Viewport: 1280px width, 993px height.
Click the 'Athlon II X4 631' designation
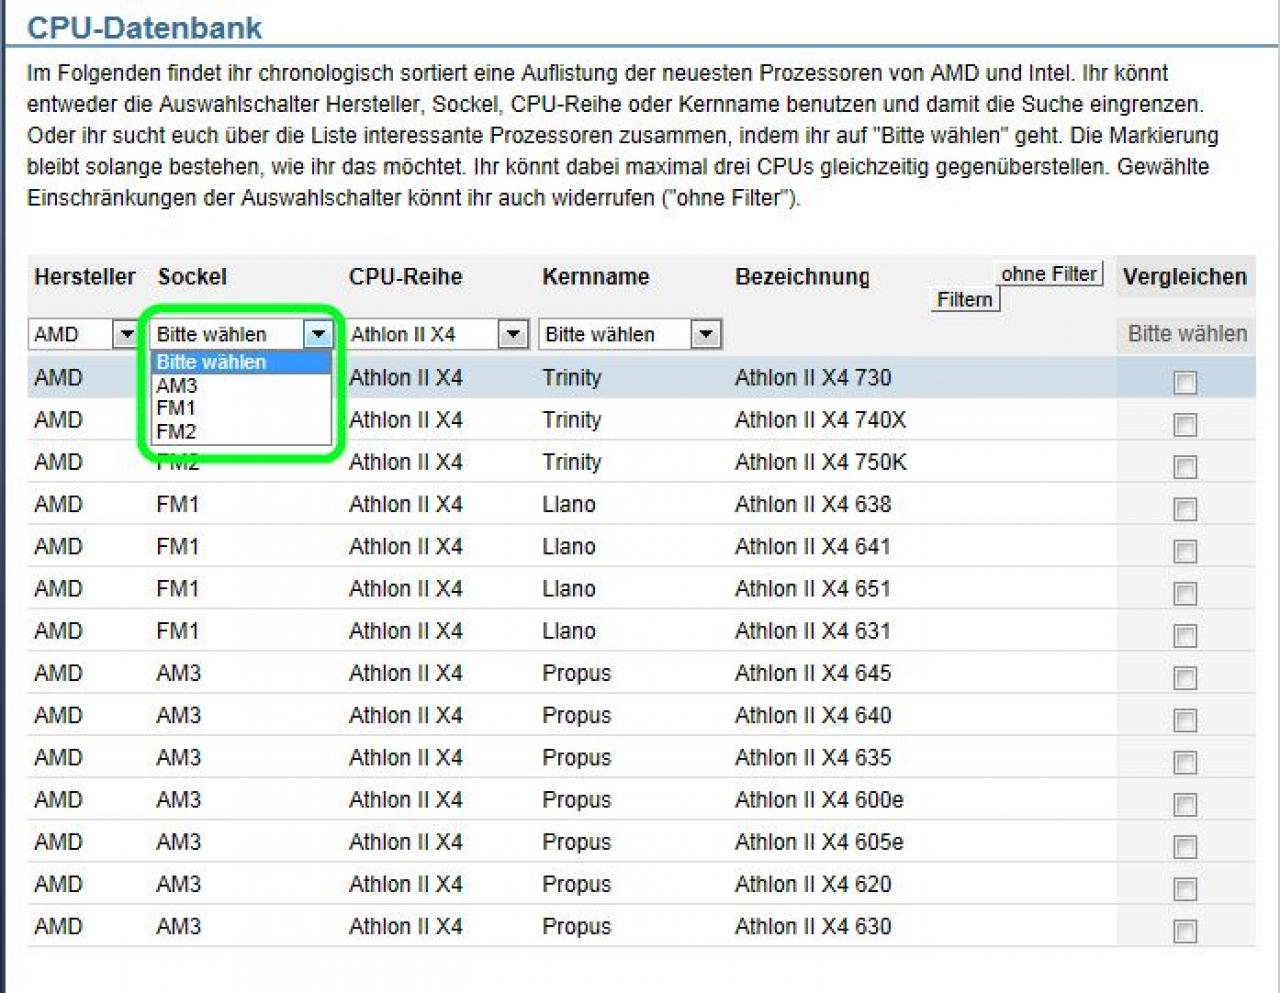click(813, 631)
